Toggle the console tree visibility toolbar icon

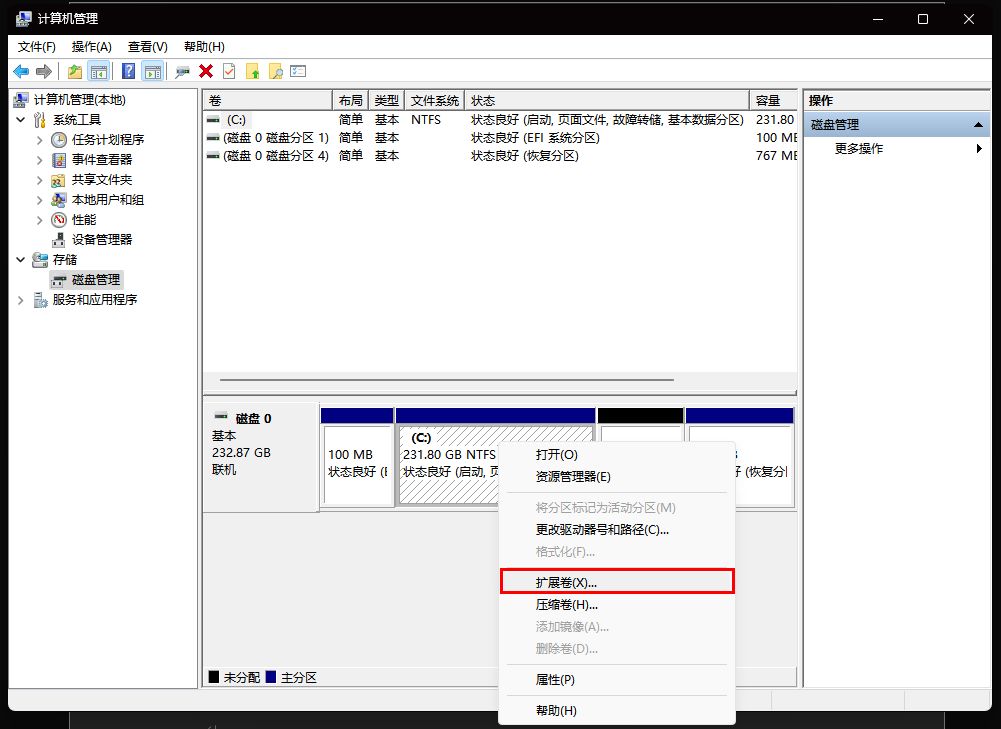click(99, 71)
